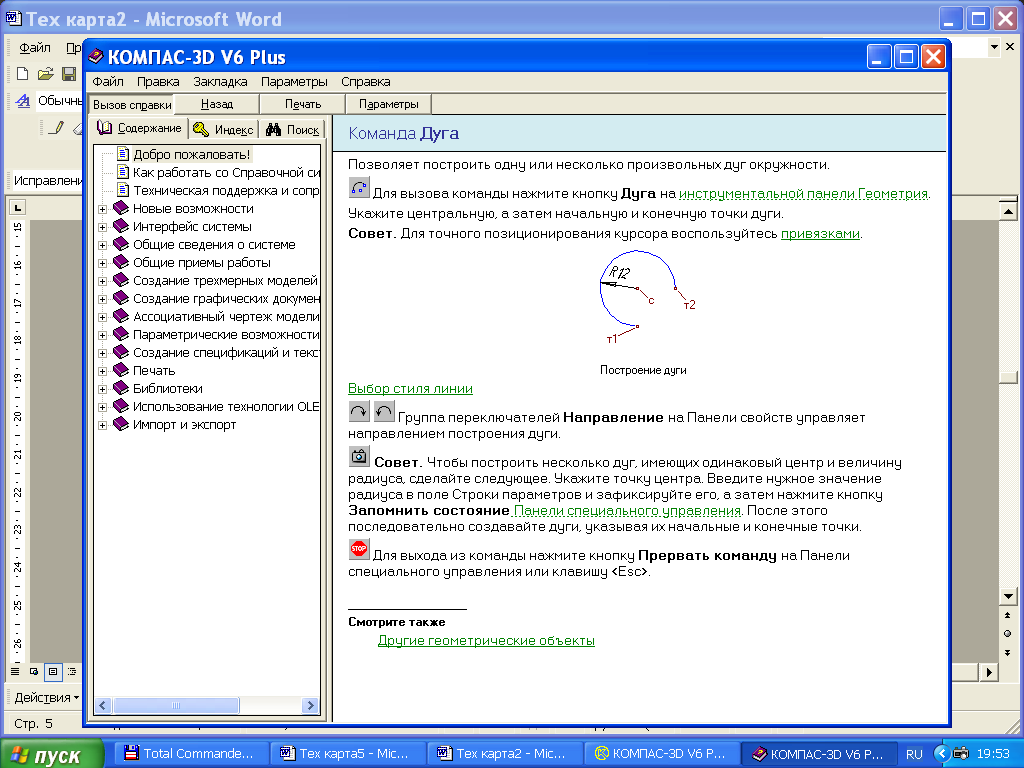Click Word's select browse object button
1024x768 pixels.
pyautogui.click(x=1007, y=633)
